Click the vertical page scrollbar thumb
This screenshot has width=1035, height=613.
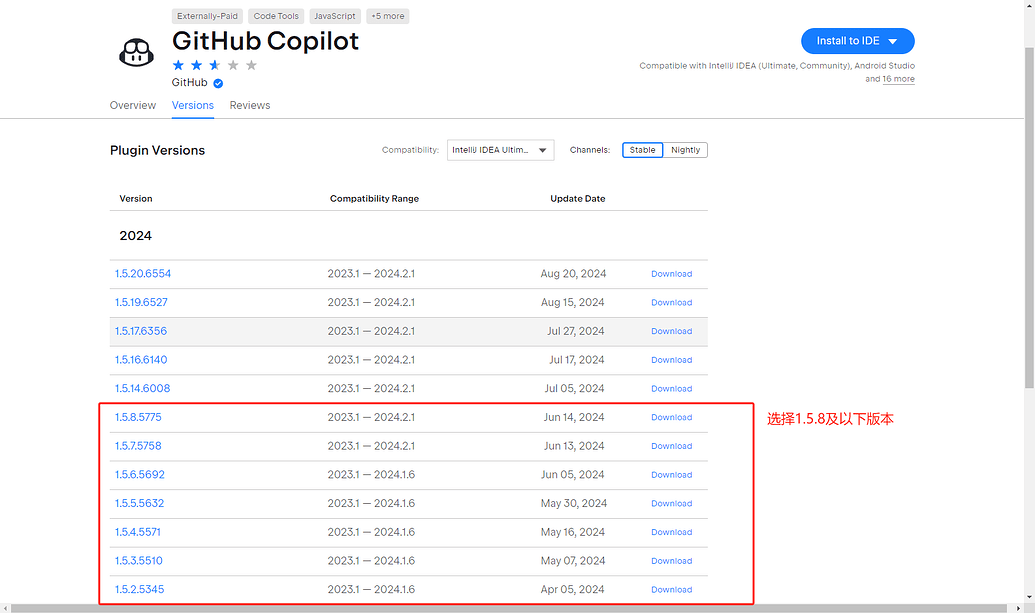pos(1029,218)
